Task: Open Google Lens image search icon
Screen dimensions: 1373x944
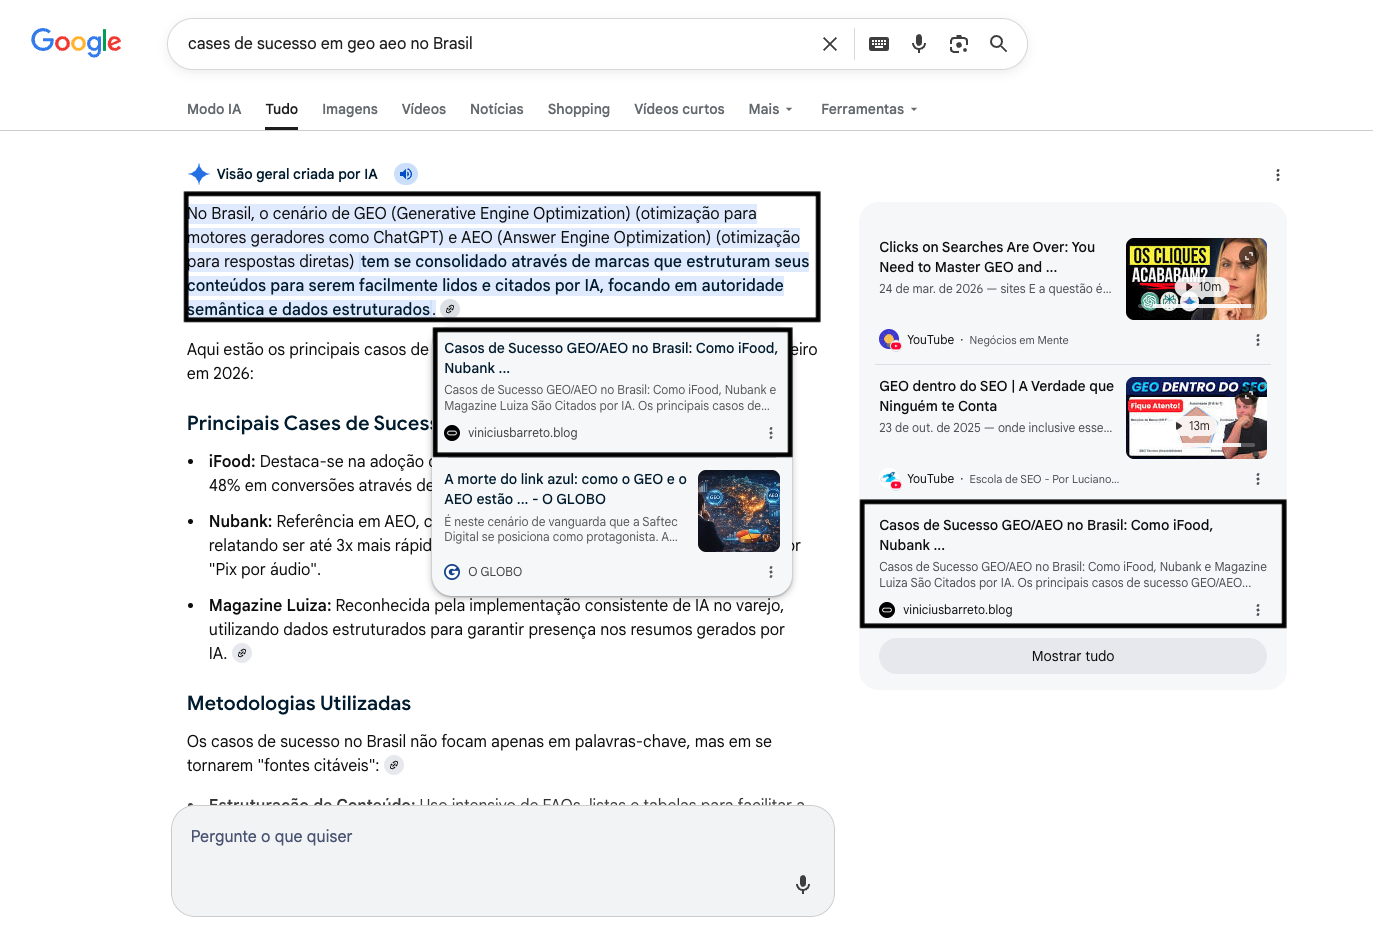Action: coord(959,44)
